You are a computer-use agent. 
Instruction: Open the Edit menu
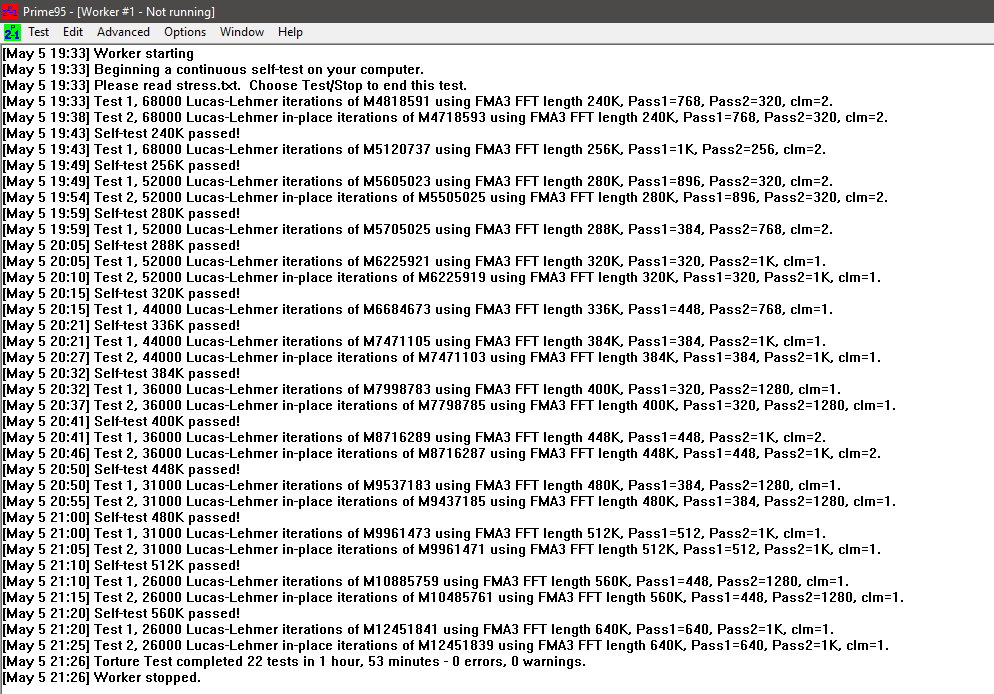[x=73, y=32]
